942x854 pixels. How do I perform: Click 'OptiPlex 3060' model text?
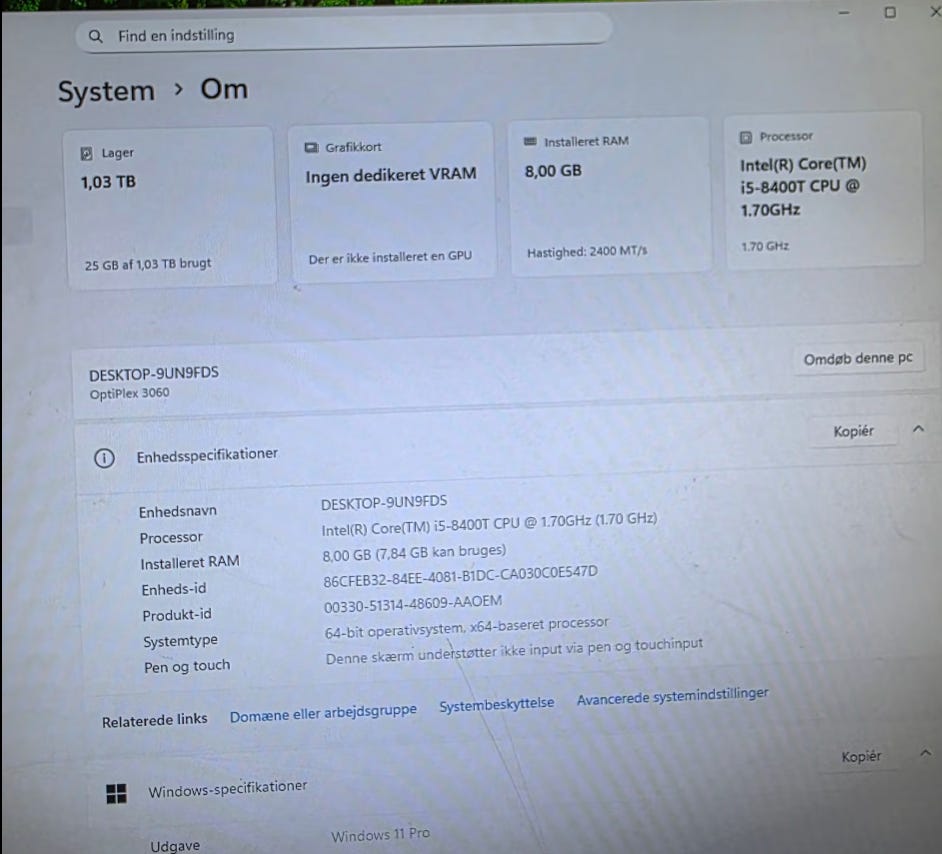click(x=129, y=394)
